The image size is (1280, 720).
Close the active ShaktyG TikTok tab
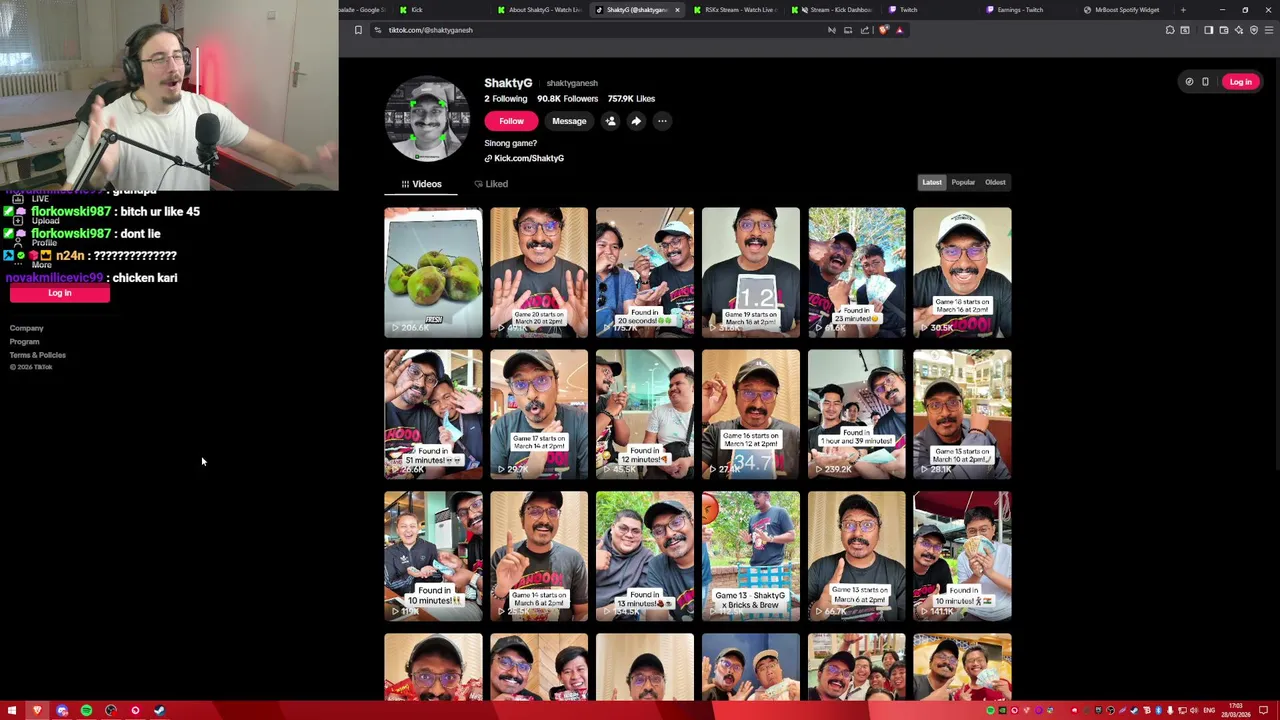click(677, 10)
